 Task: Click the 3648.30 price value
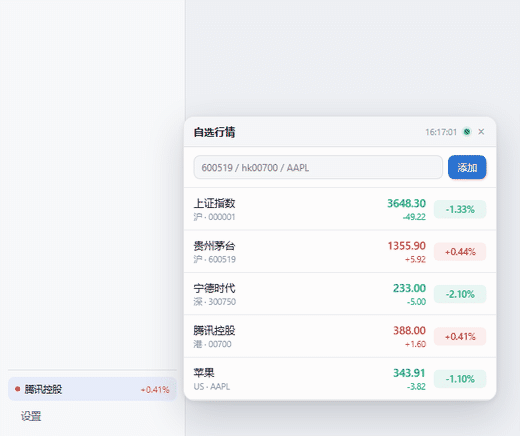[x=406, y=203]
